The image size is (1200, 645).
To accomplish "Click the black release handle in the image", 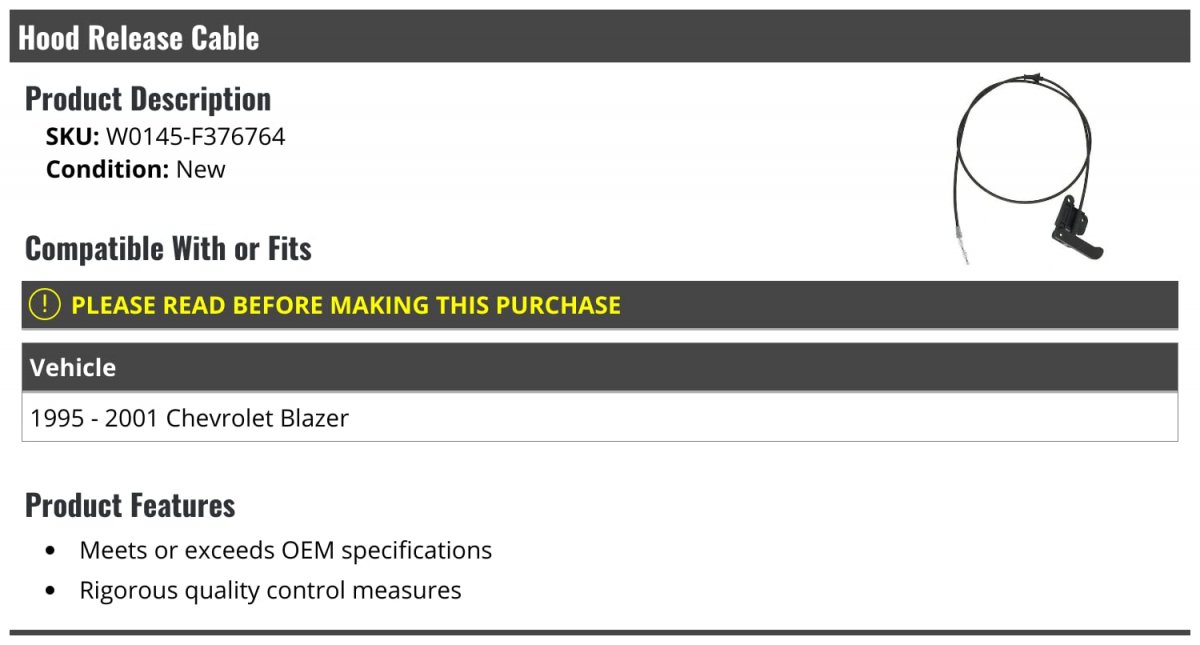I will (x=1076, y=229).
